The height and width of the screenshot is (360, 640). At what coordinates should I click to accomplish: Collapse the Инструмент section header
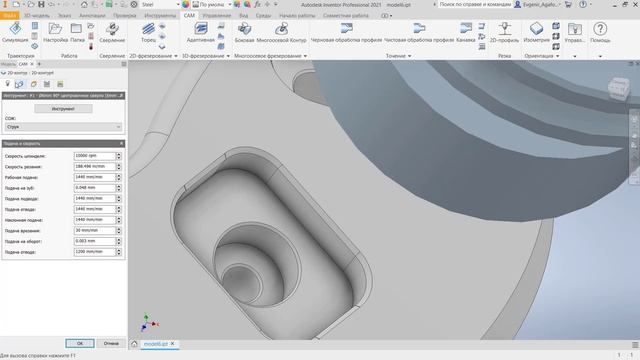121,96
